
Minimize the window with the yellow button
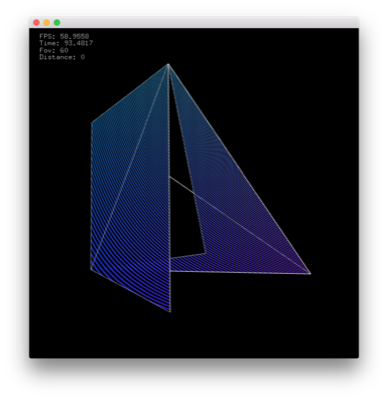[47, 23]
